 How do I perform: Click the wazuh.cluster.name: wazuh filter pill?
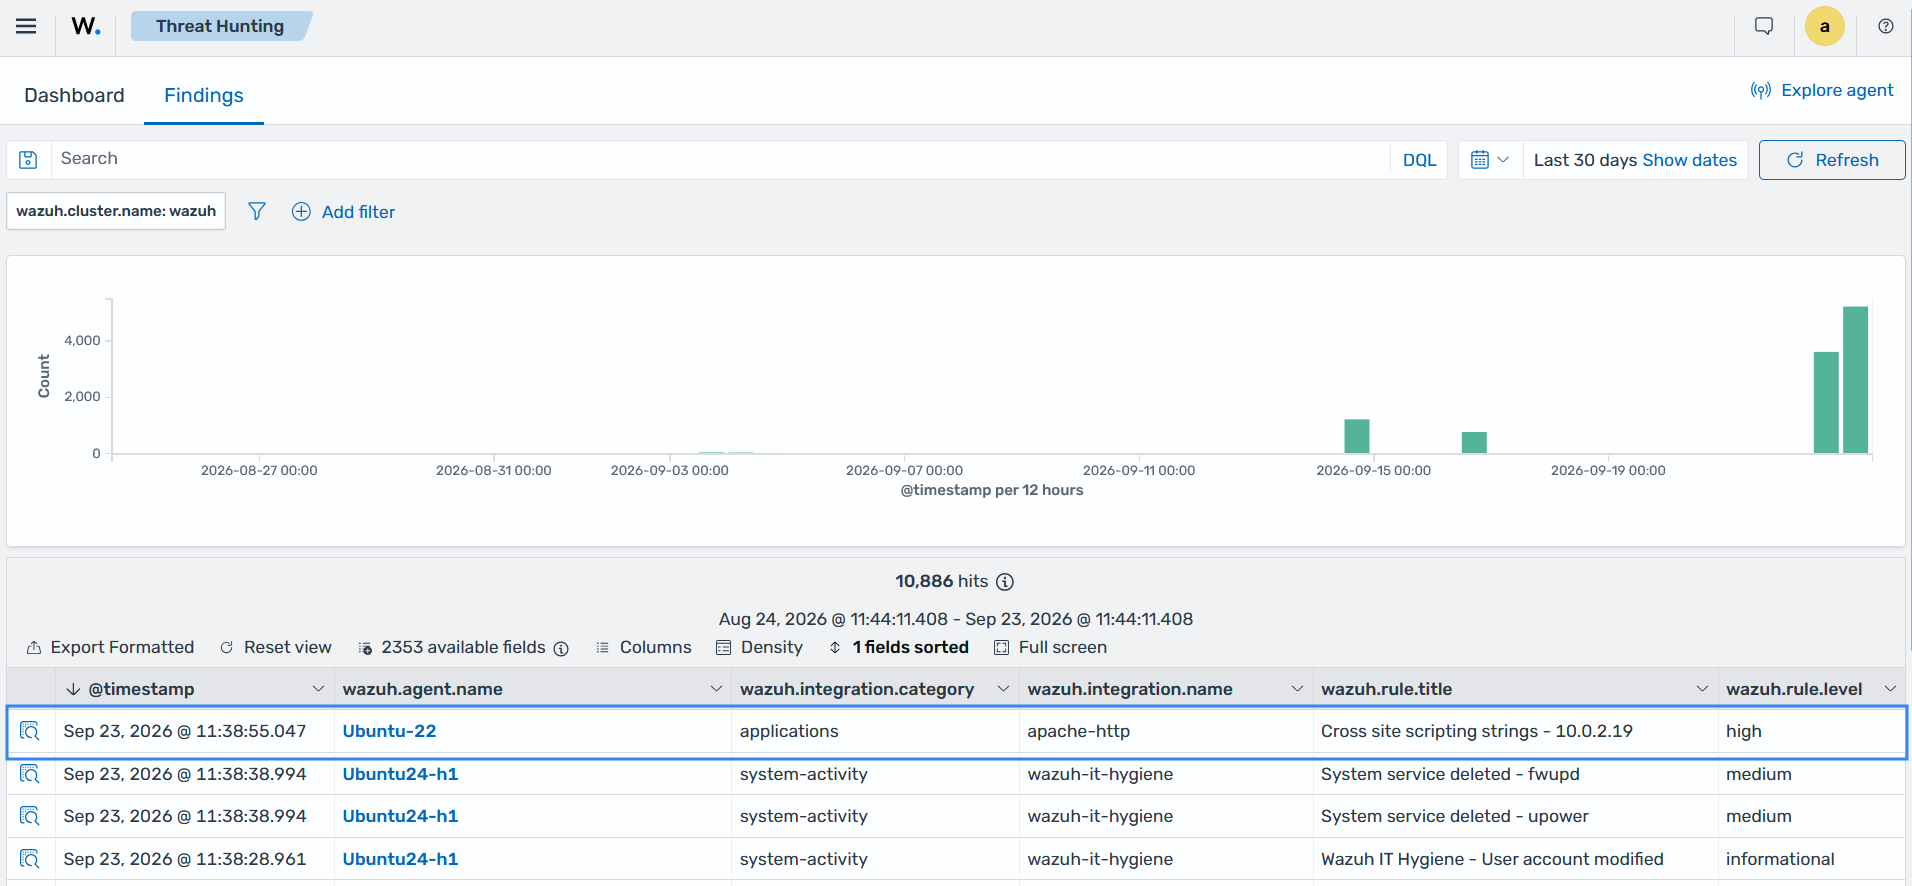click(x=116, y=211)
